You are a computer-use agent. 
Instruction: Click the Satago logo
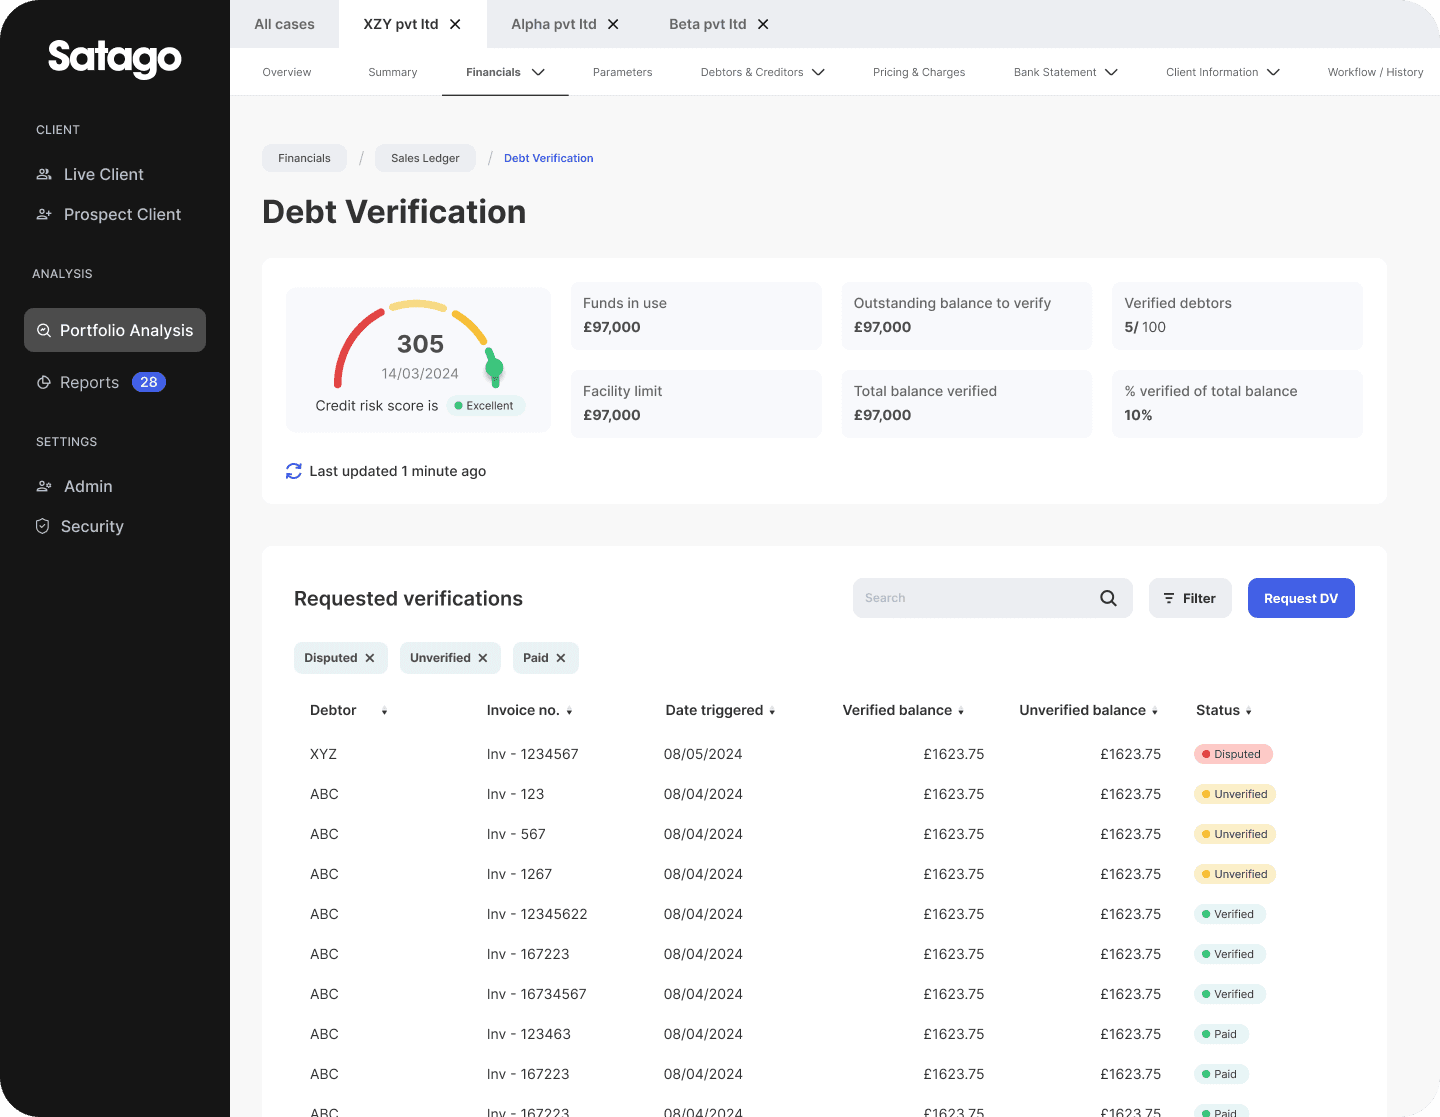click(x=115, y=58)
